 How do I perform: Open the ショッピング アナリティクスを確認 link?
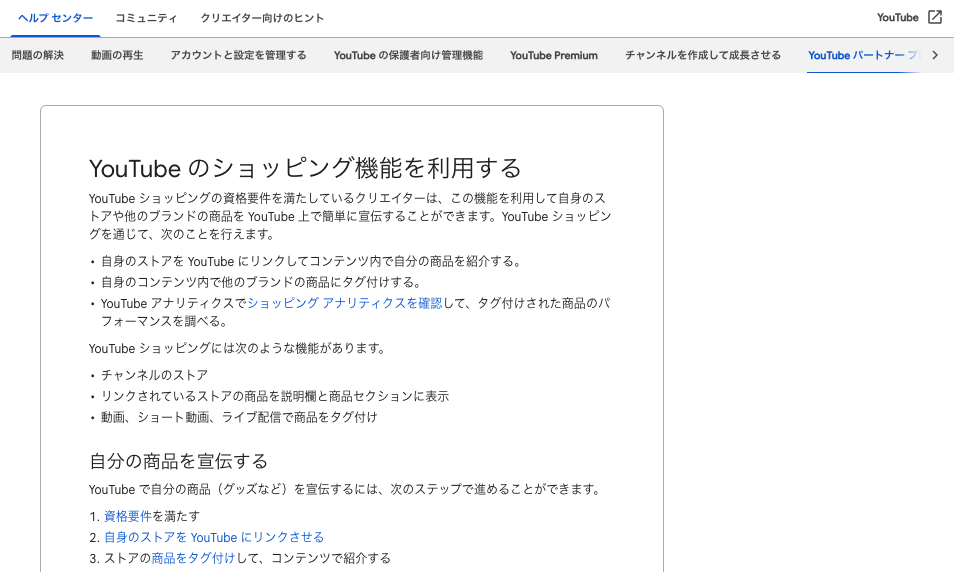tap(344, 303)
